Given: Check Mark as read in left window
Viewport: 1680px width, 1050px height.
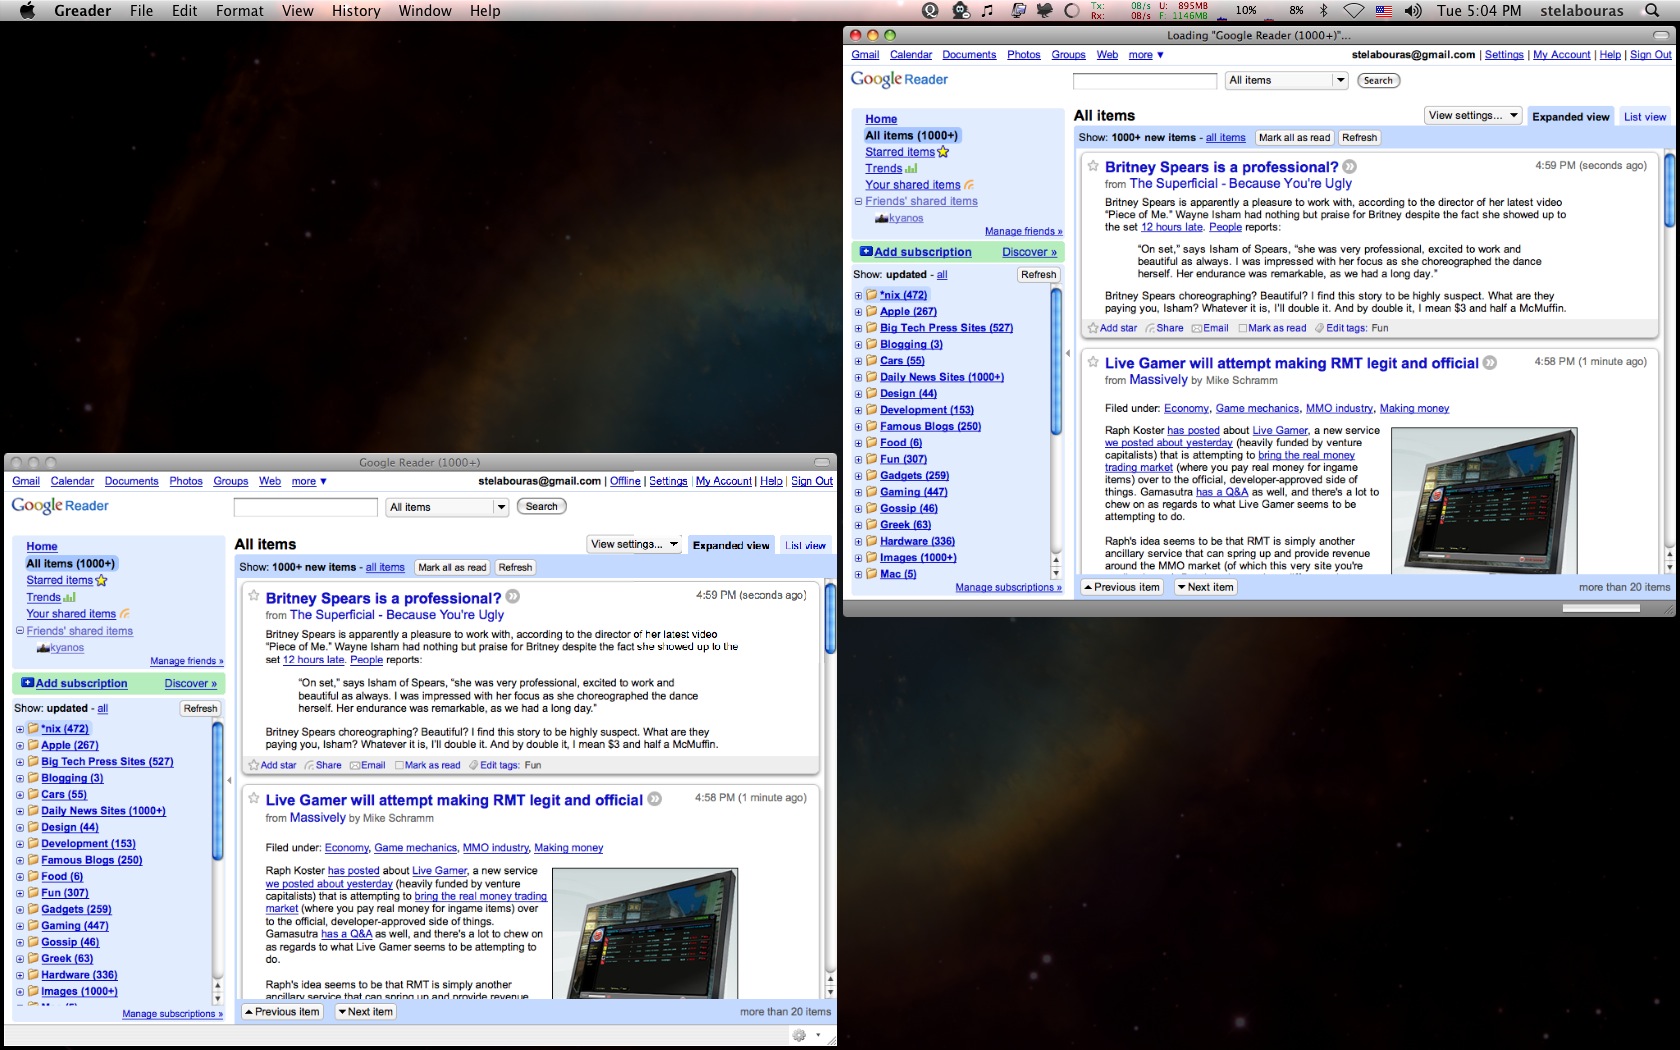Looking at the screenshot, I should click(x=399, y=765).
